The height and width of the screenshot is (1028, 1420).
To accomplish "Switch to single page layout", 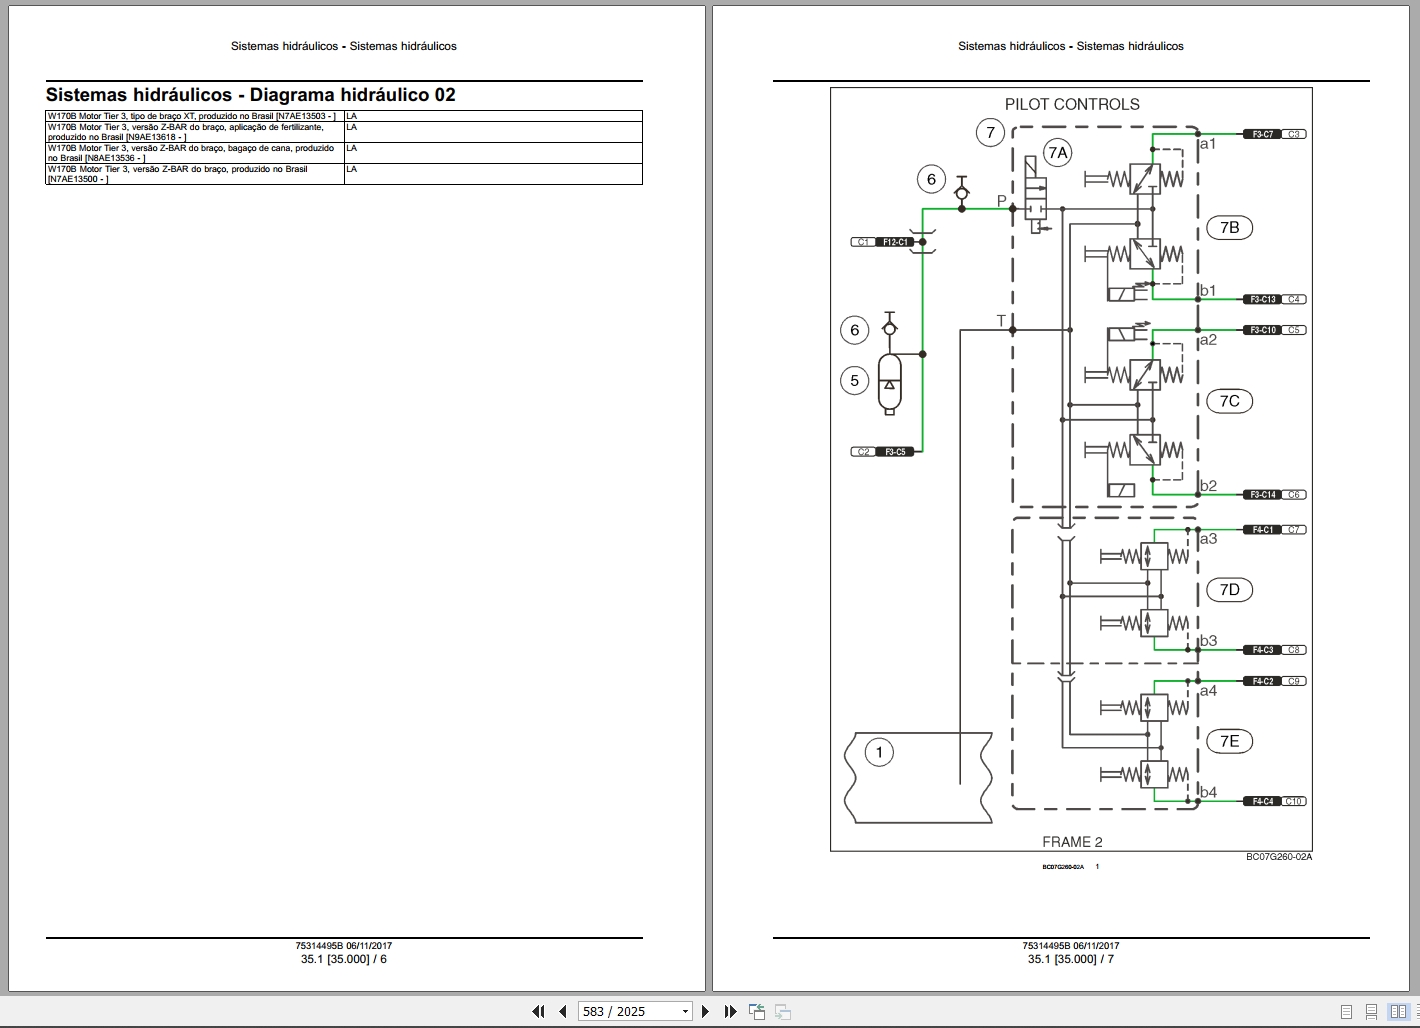I will (x=1346, y=1012).
